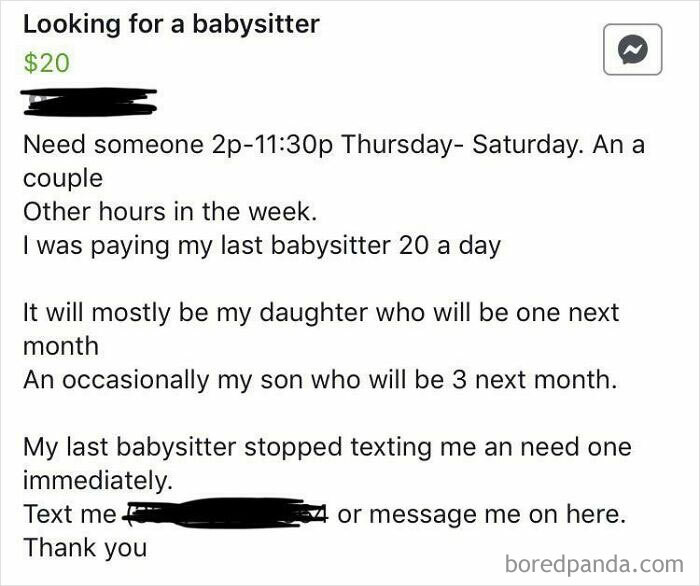
Task: Click the "Text me" words before the number
Action: click(x=70, y=514)
